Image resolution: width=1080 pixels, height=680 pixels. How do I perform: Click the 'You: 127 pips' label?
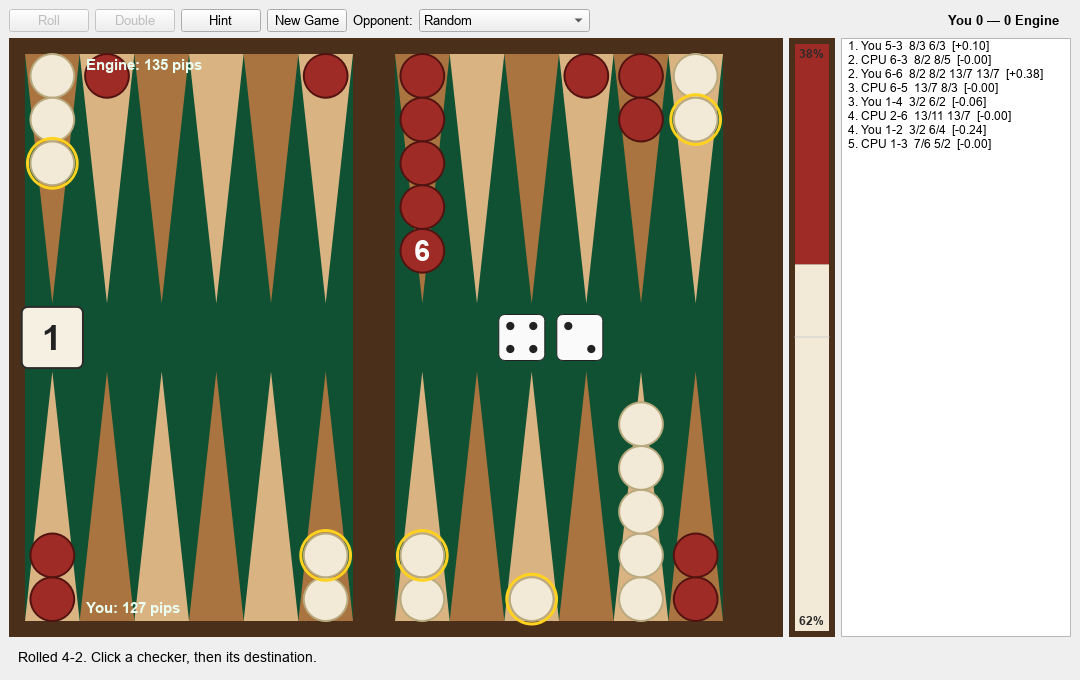click(133, 608)
